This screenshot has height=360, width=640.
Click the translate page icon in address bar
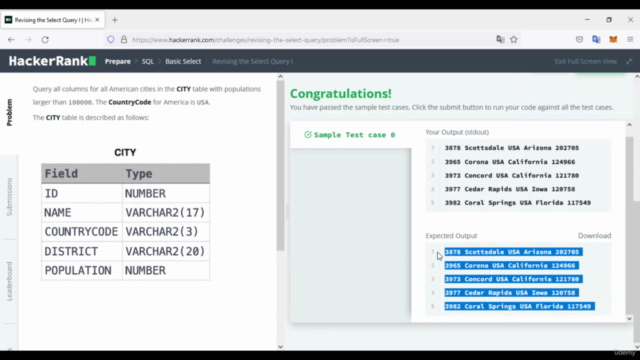[x=500, y=40]
